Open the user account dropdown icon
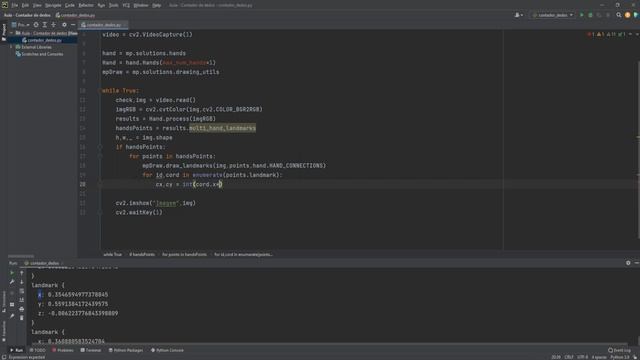This screenshot has height=360, width=640. click(519, 15)
